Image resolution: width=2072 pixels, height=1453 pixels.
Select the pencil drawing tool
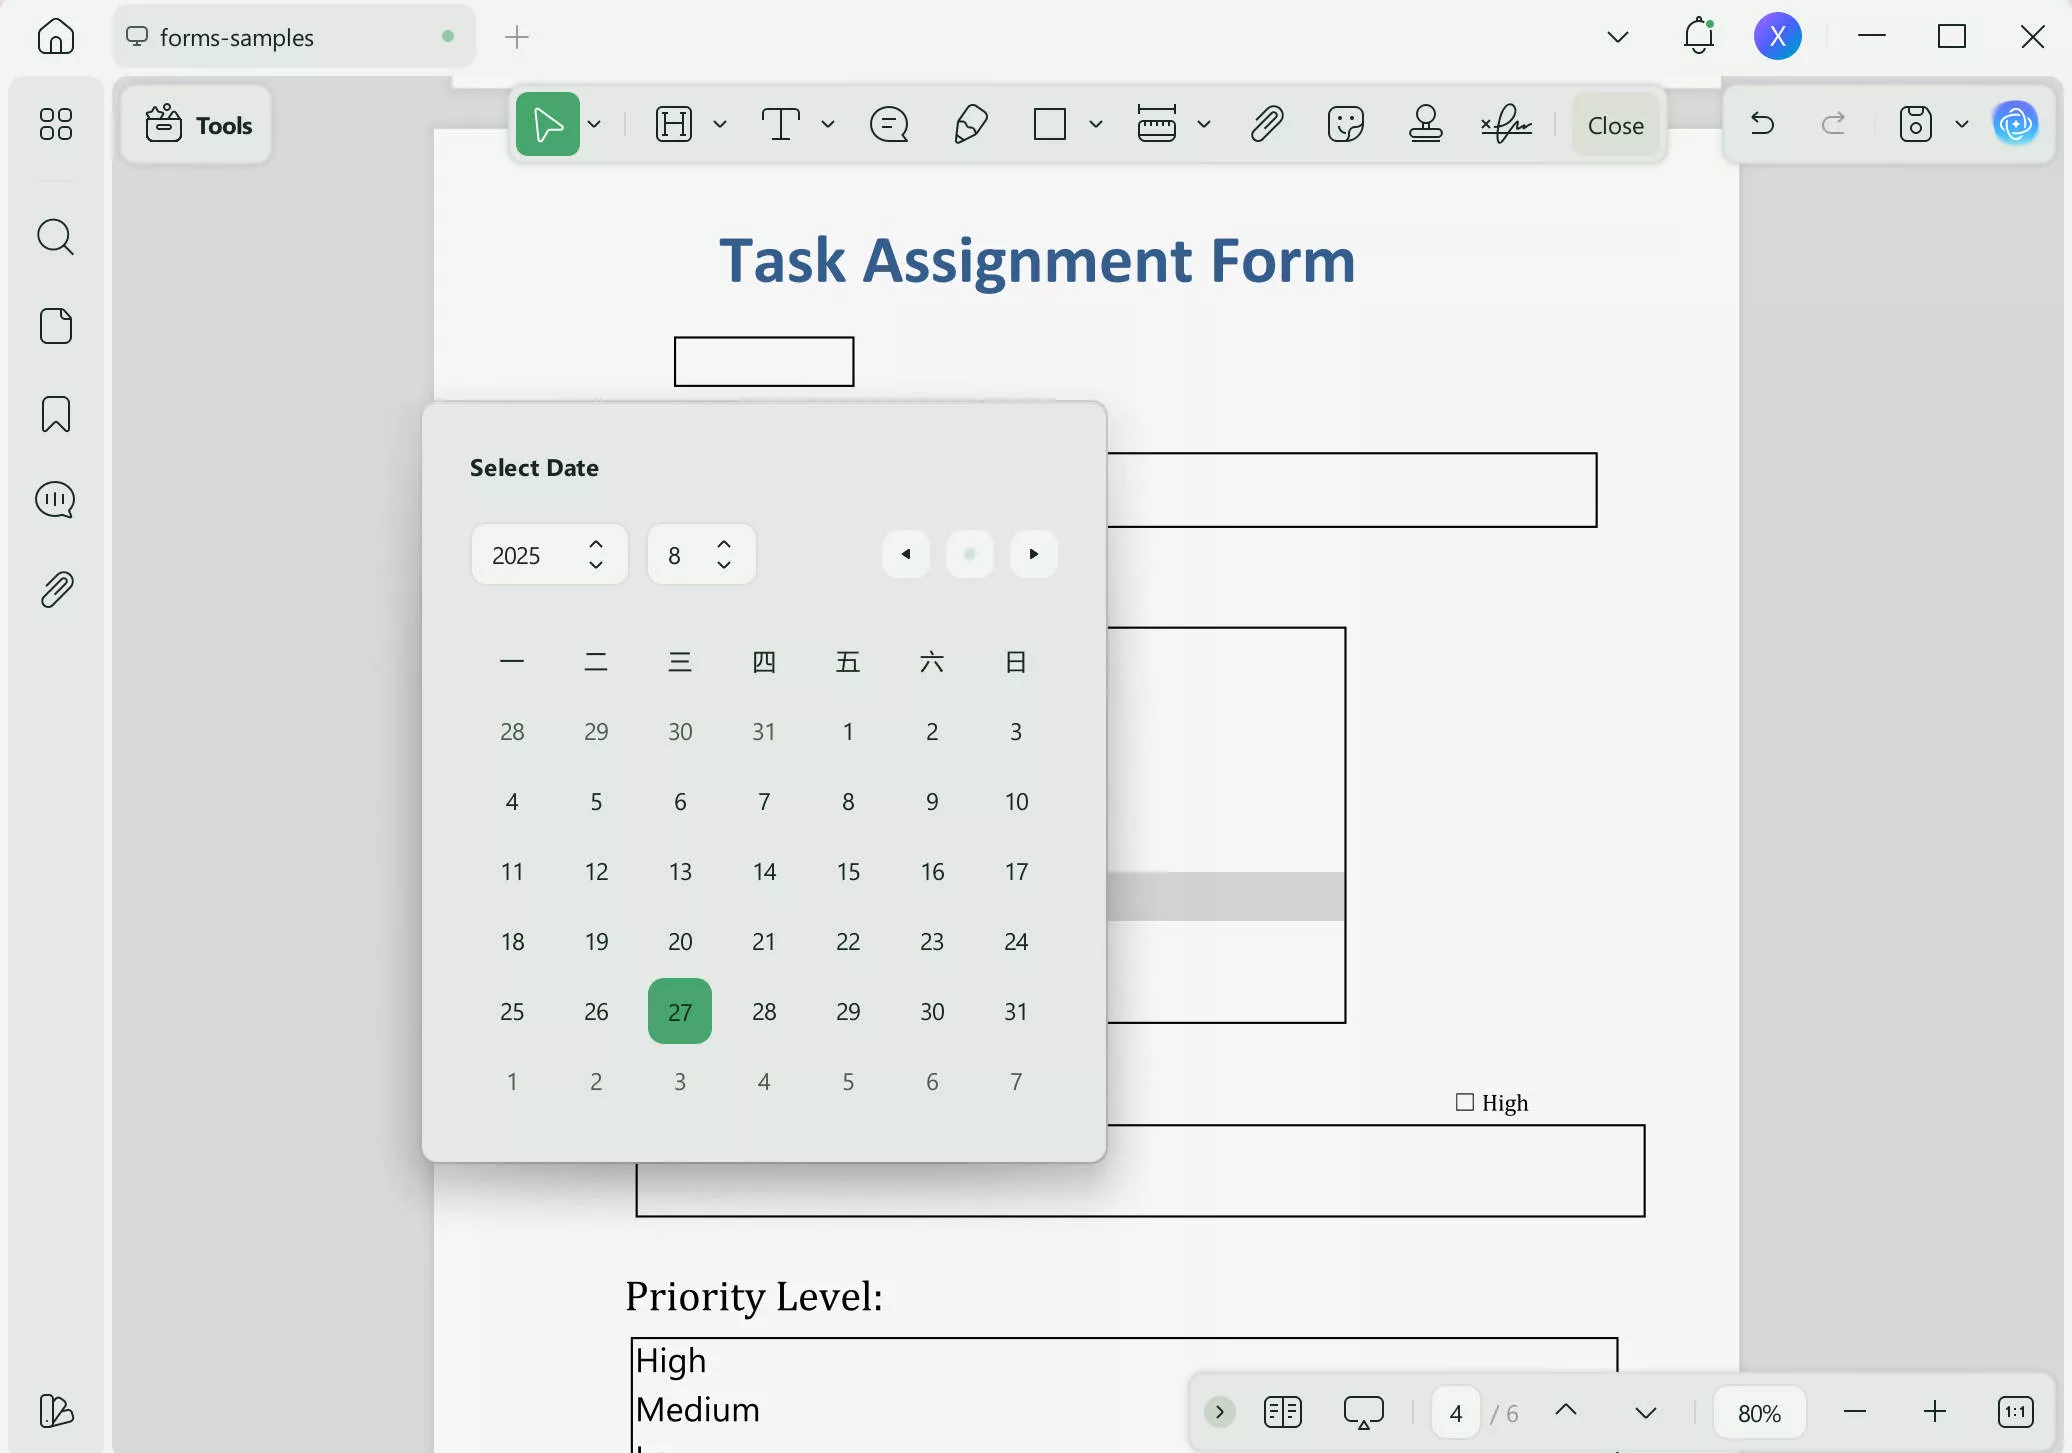[970, 125]
